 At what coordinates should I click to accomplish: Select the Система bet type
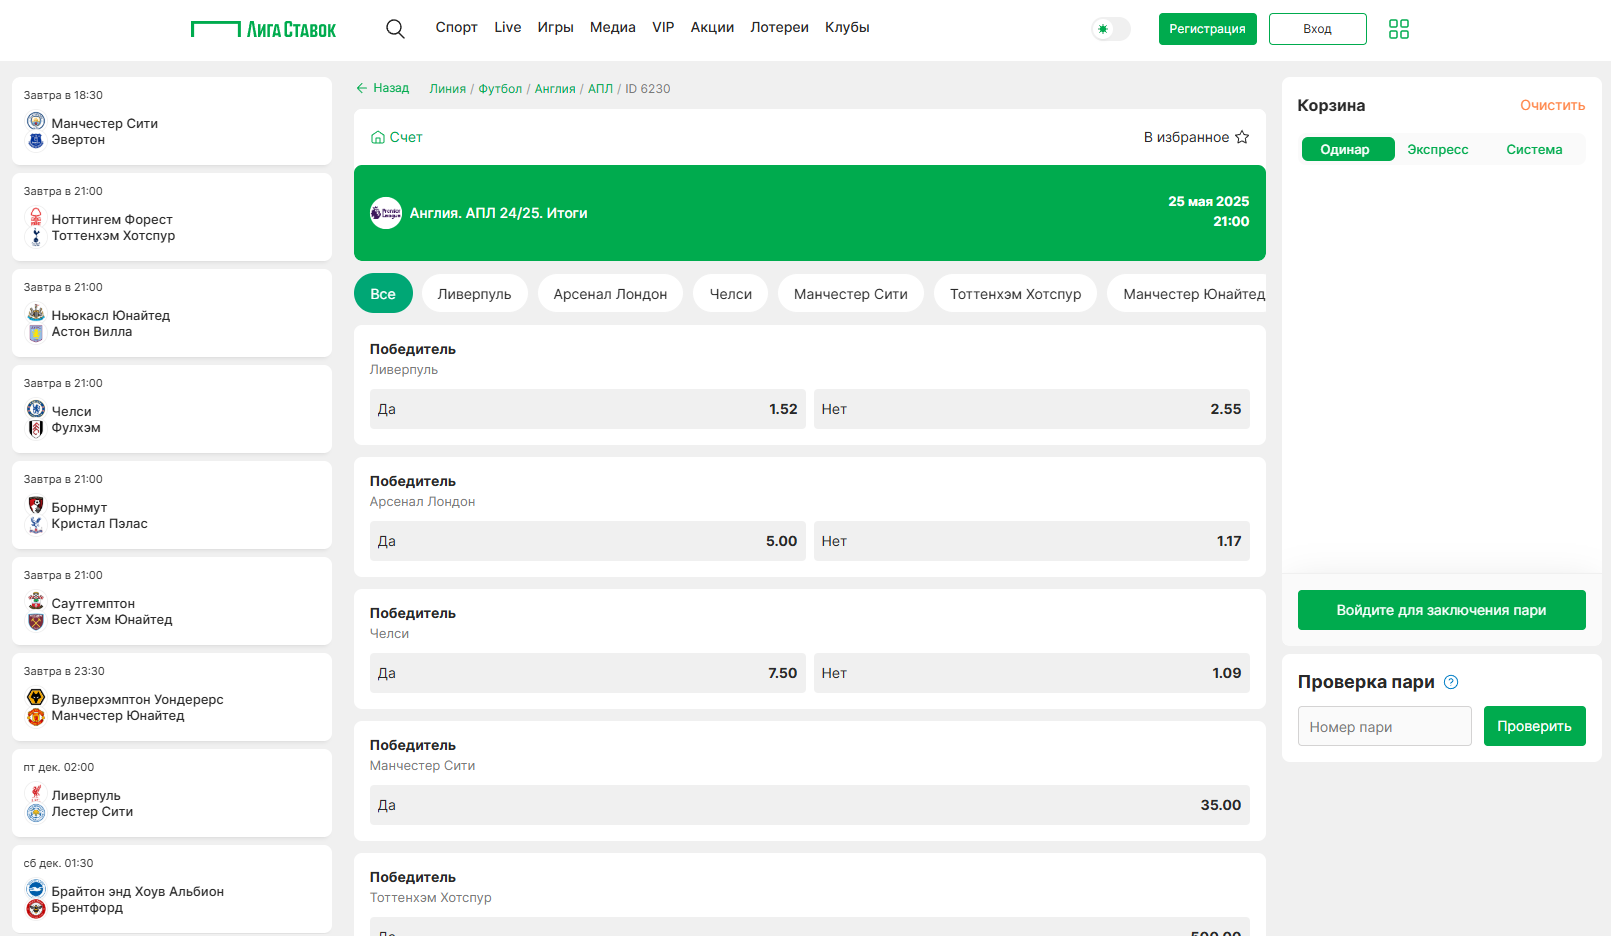(1533, 150)
